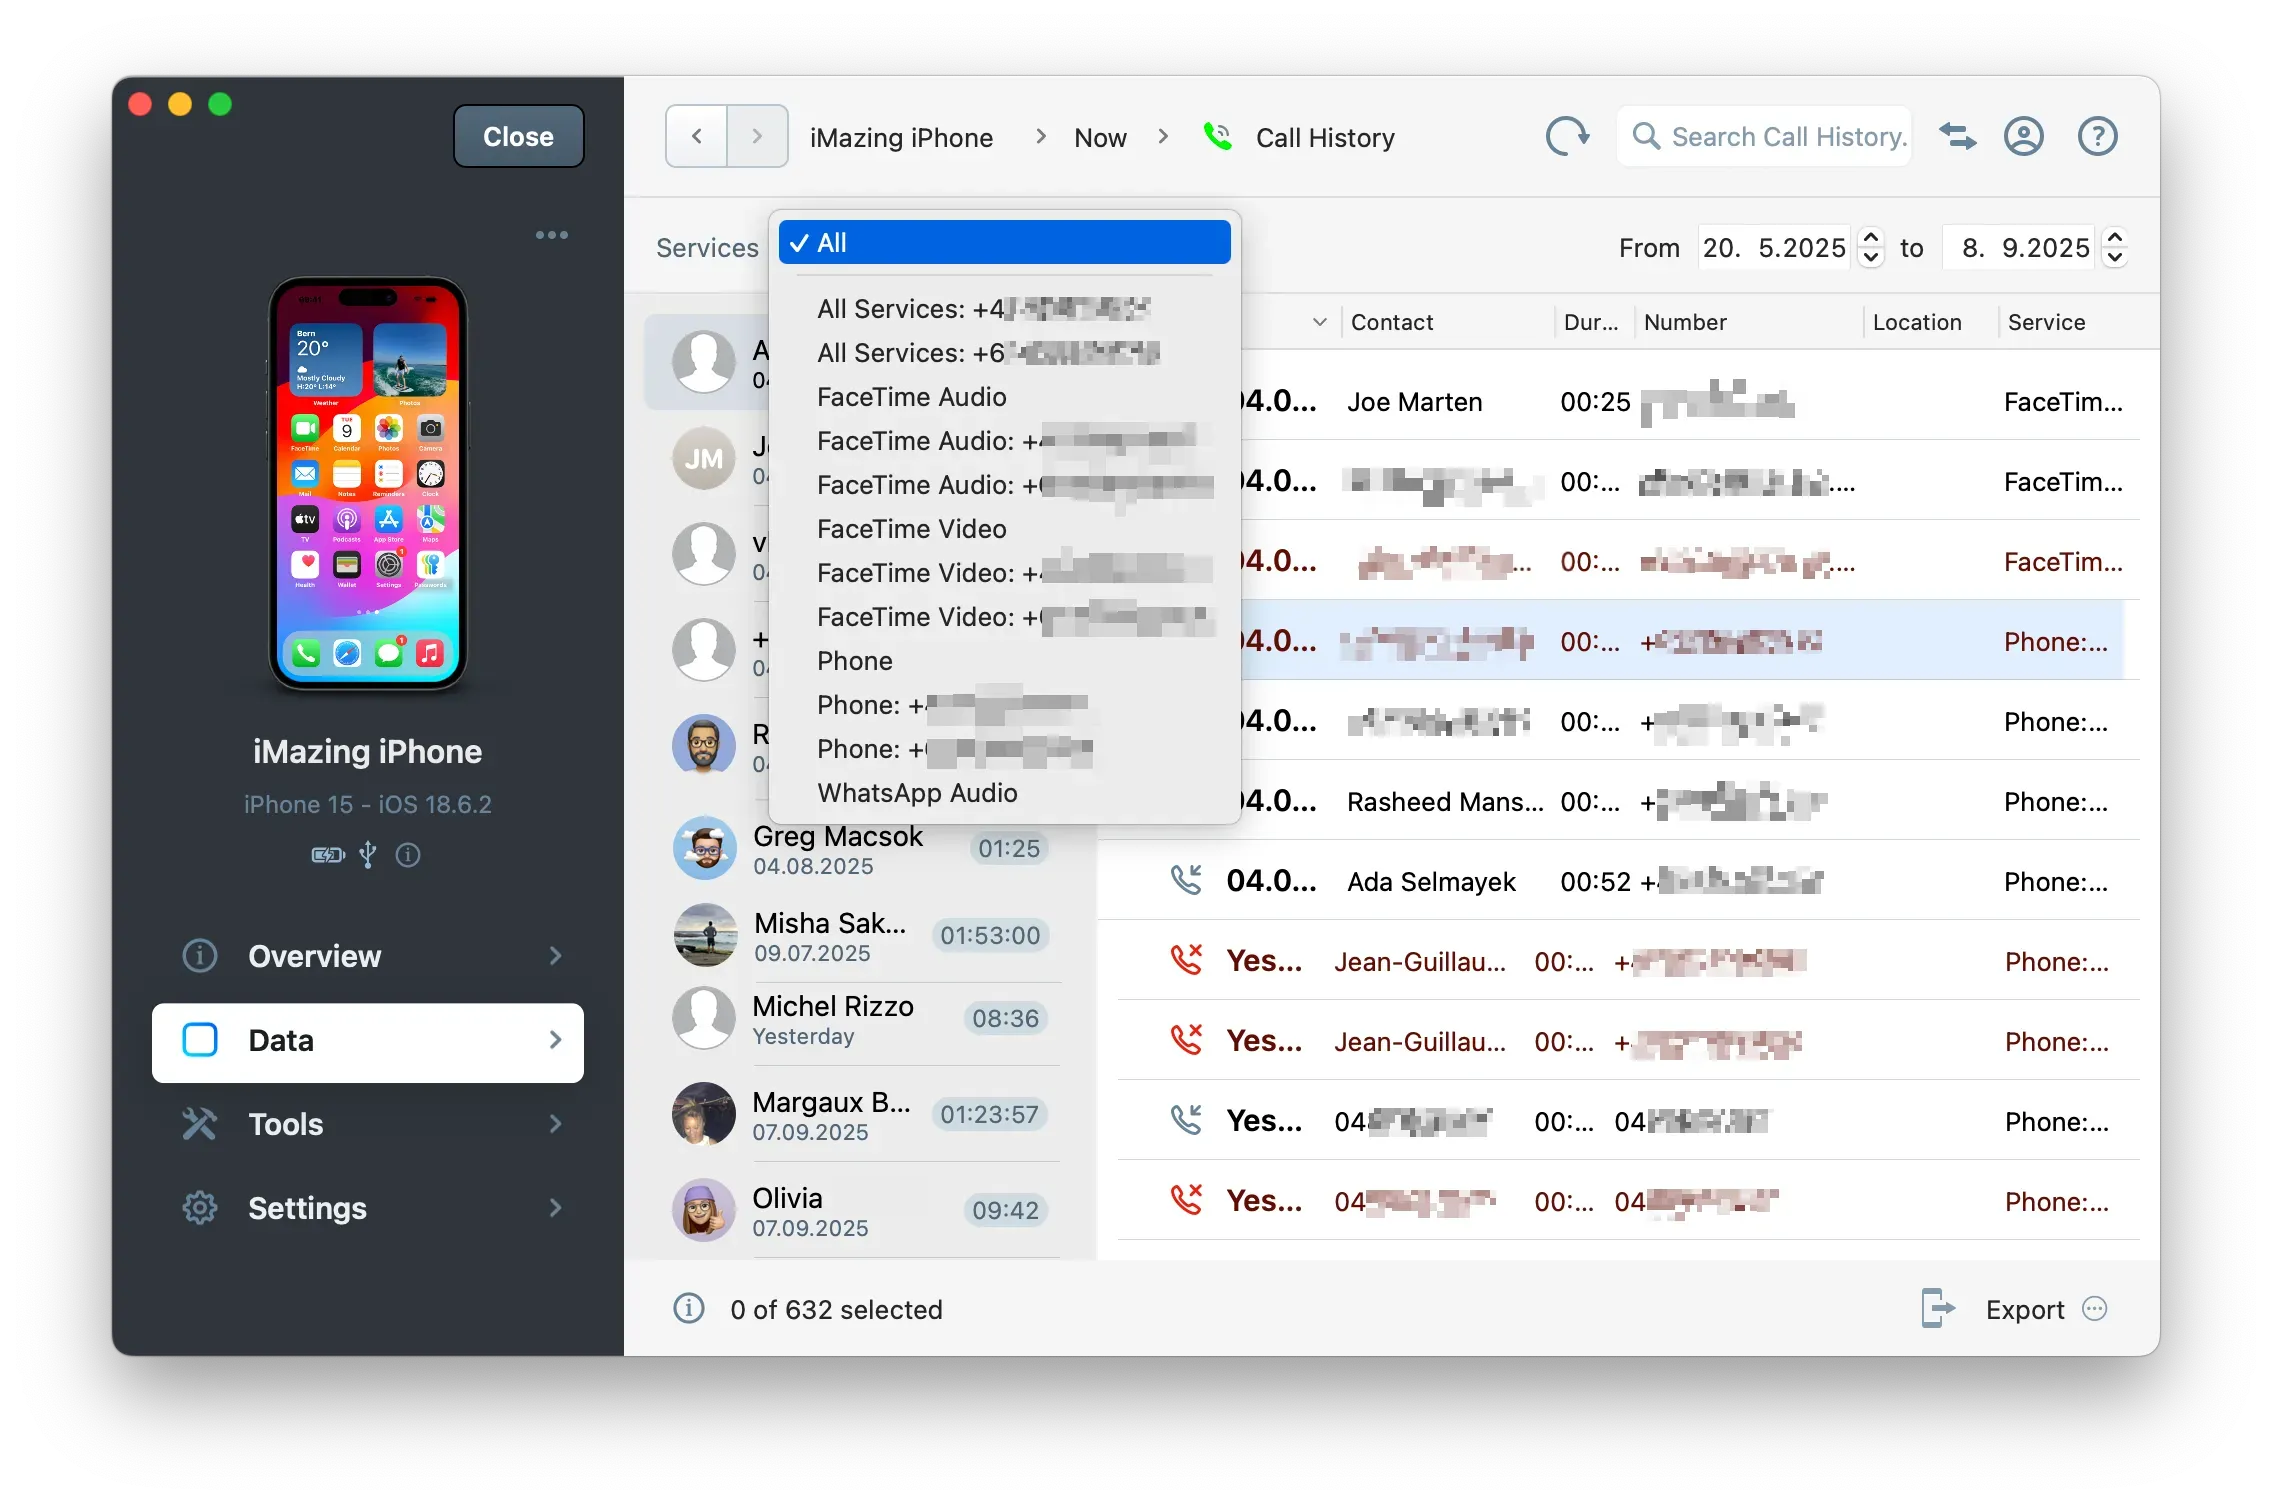Click the Close button

click(517, 136)
